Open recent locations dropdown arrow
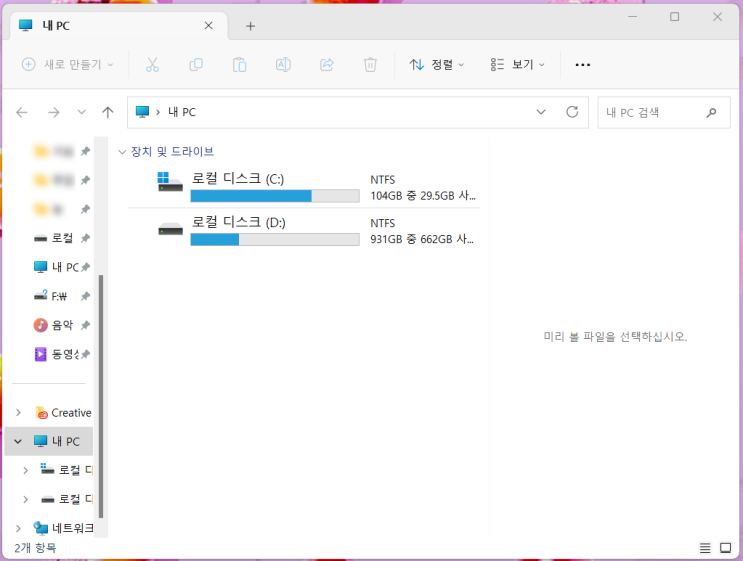This screenshot has height=561, width=743. coord(82,112)
